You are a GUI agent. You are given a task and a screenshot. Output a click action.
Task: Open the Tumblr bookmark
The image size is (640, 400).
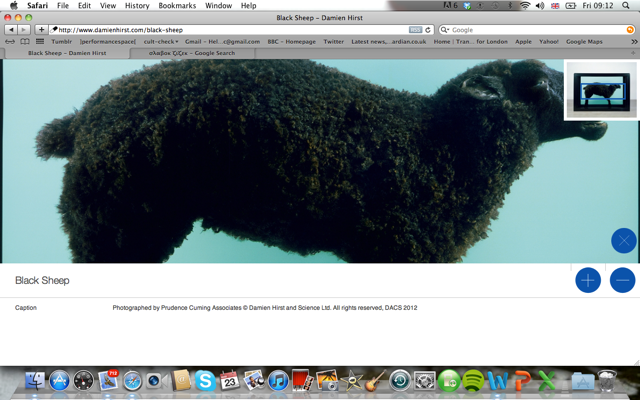[62, 42]
